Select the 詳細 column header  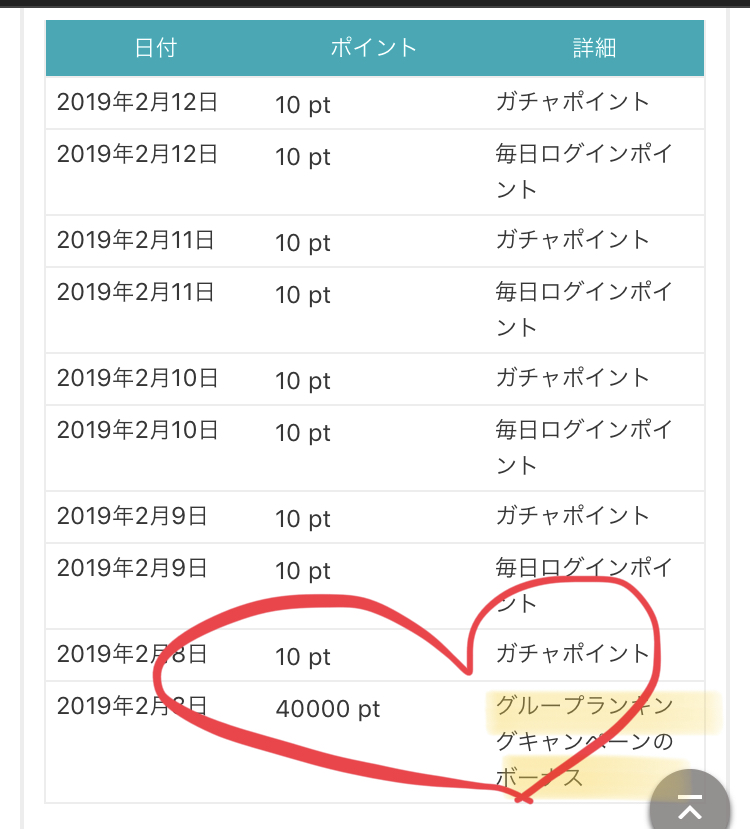coord(594,48)
